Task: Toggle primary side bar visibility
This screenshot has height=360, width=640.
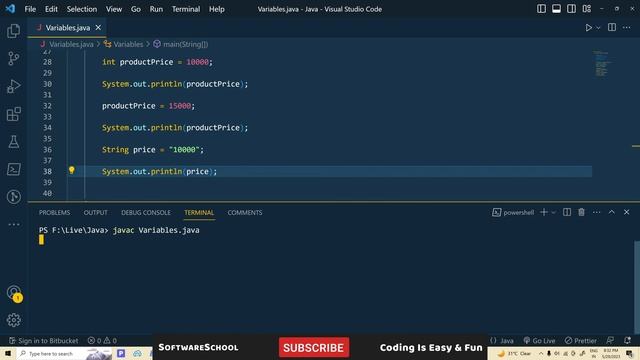Action: point(541,9)
